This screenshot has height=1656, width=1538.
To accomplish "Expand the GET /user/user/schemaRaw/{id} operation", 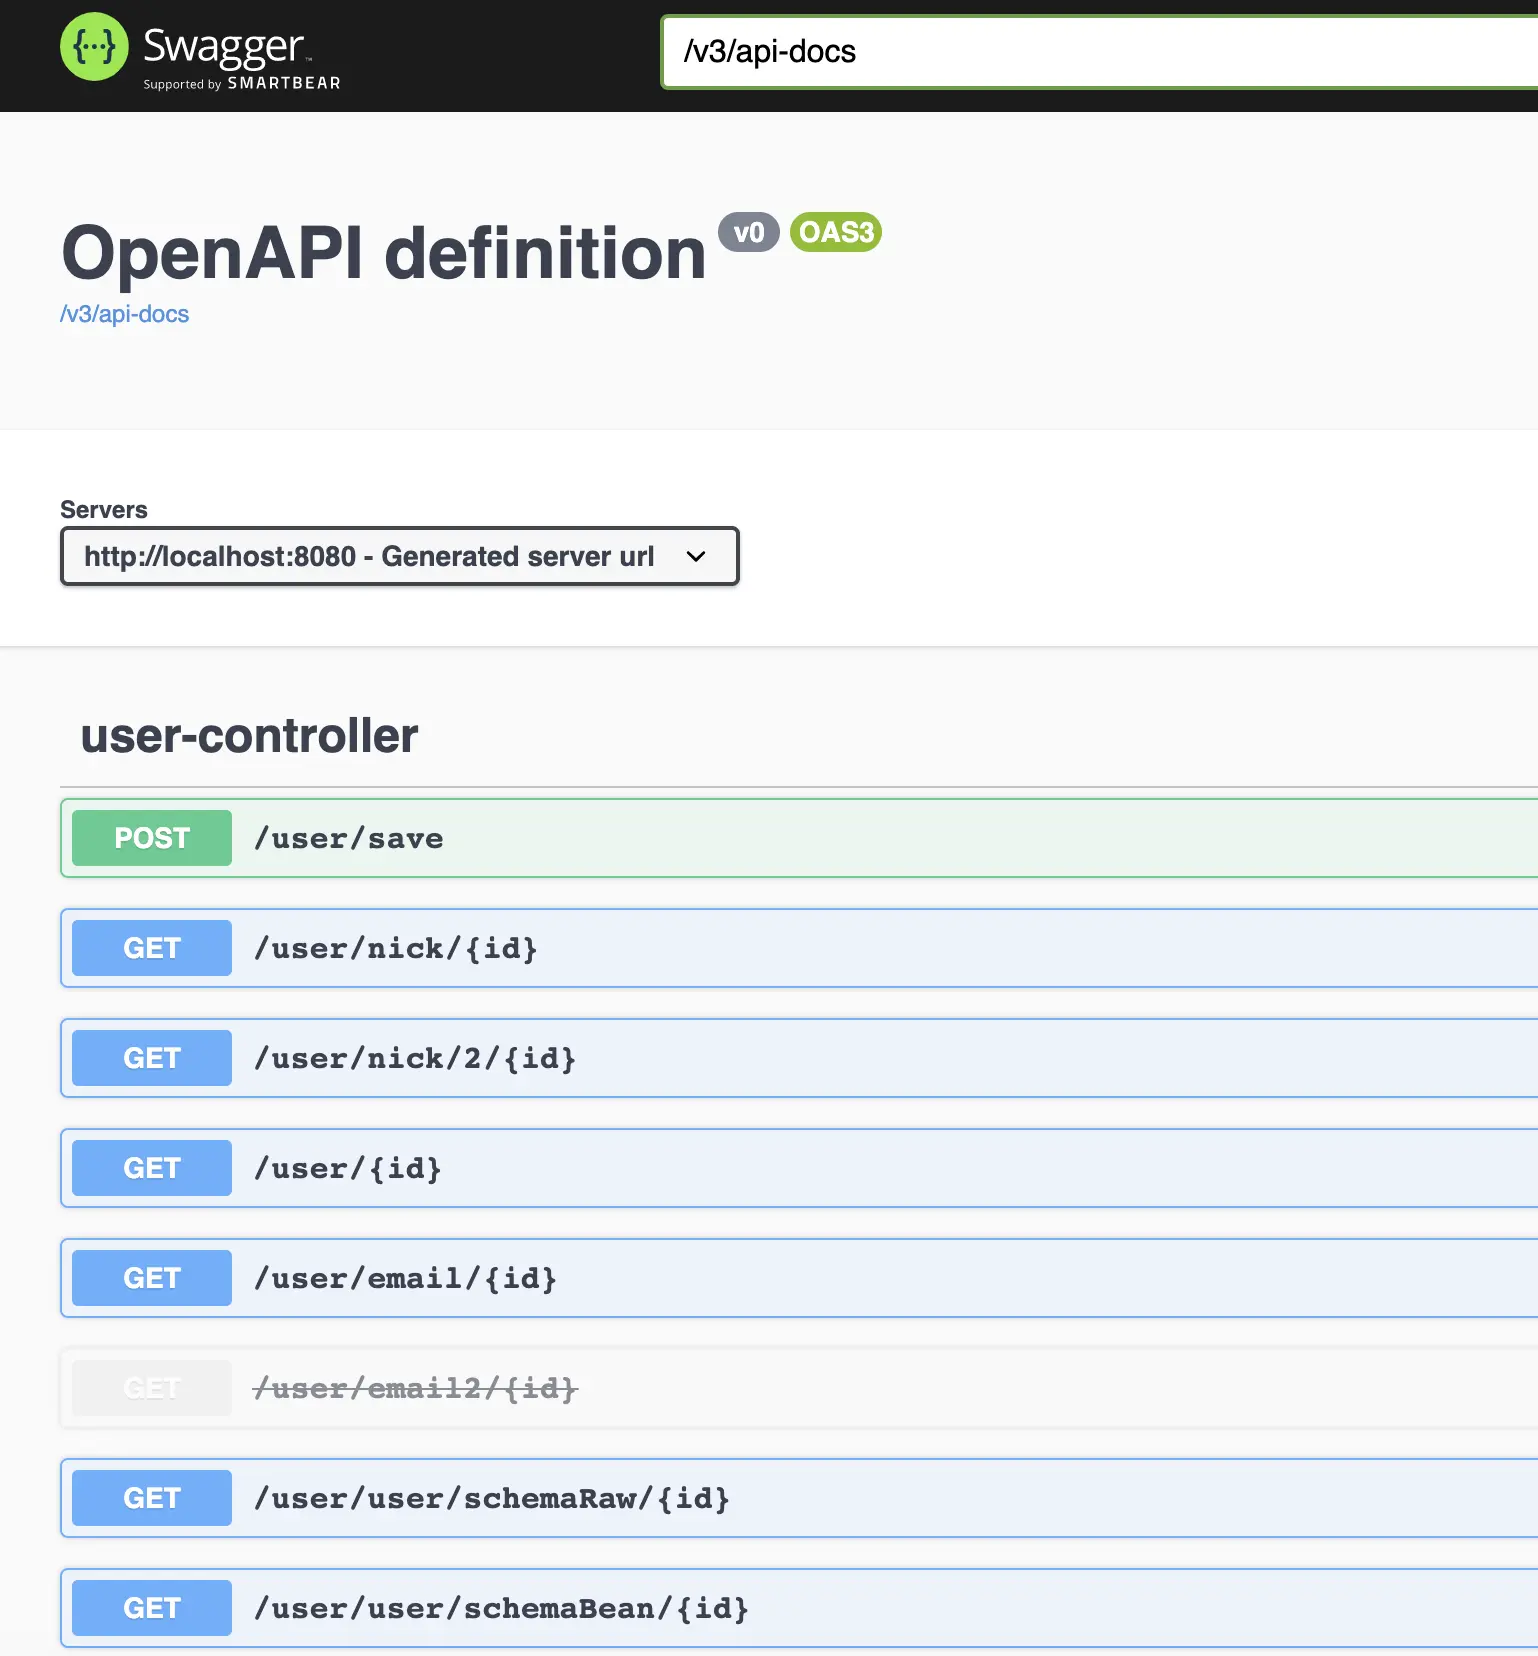I will tap(799, 1498).
